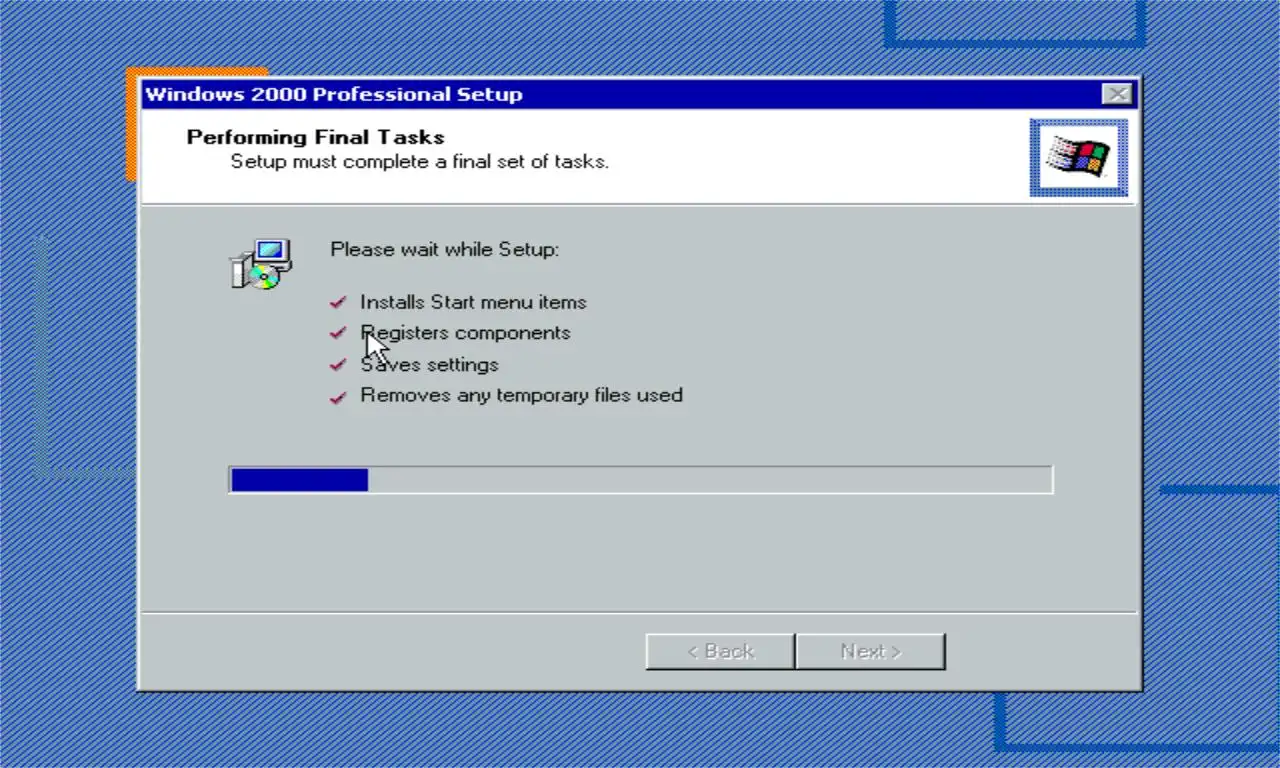Image resolution: width=1280 pixels, height=768 pixels.
Task: Click the Windows 2000 Professional Setup title bar
Action: point(638,94)
